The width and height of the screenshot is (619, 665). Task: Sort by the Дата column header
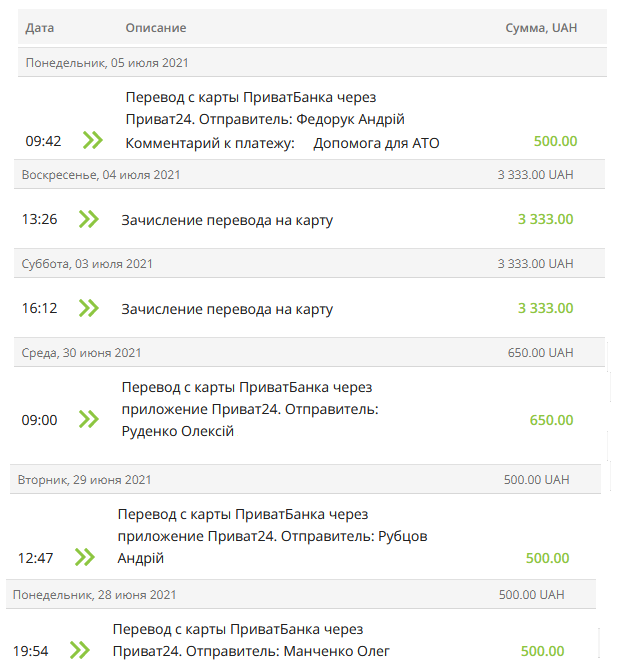pos(40,28)
